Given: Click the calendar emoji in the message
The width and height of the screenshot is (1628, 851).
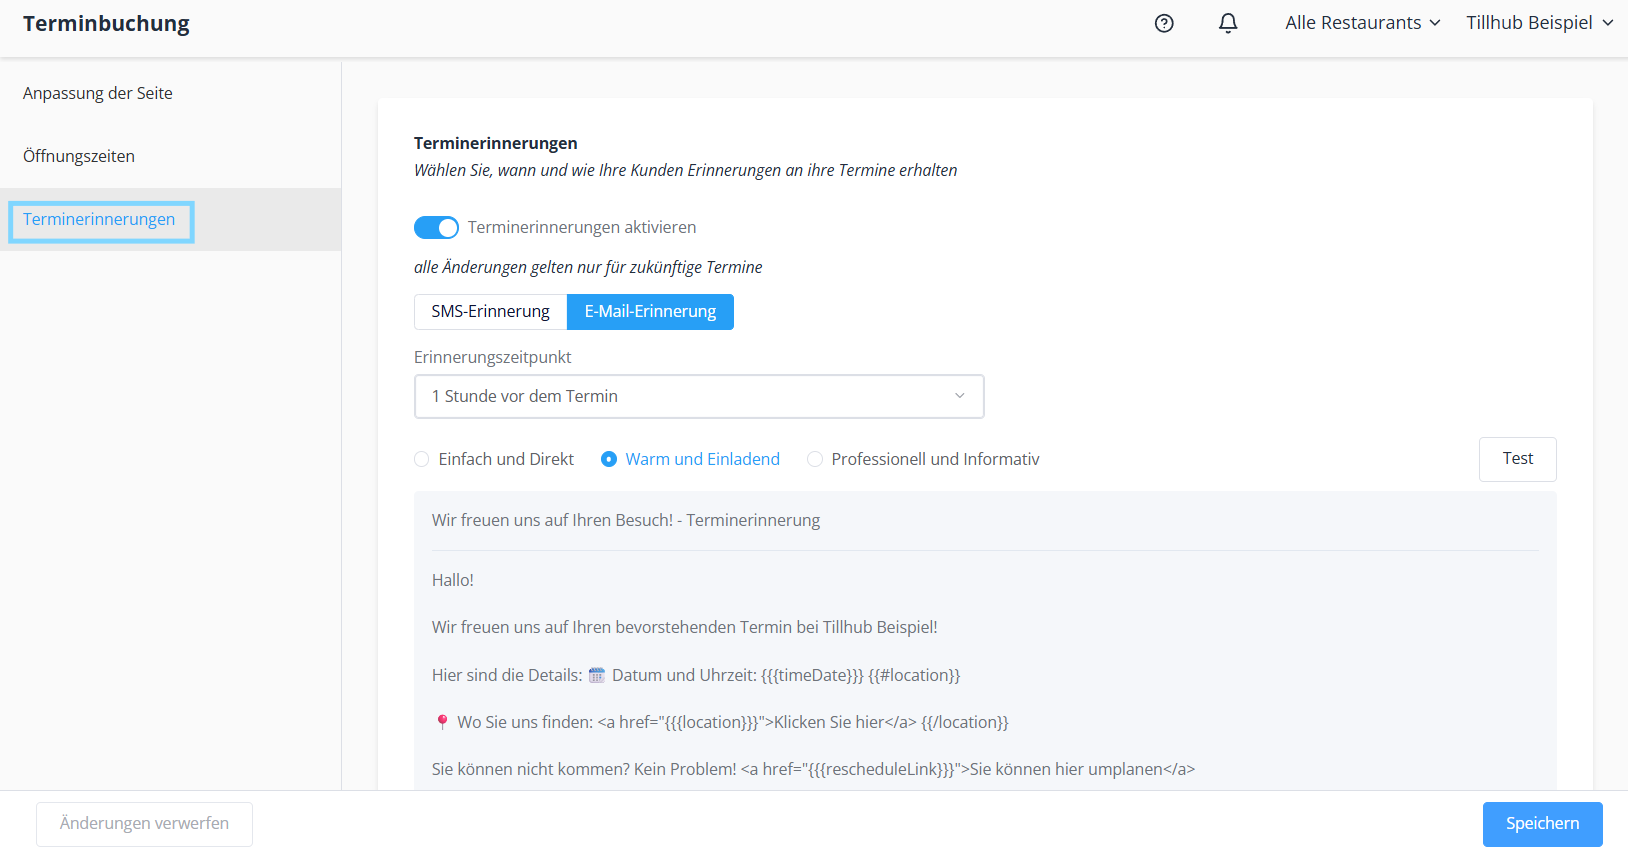Looking at the screenshot, I should 597,675.
